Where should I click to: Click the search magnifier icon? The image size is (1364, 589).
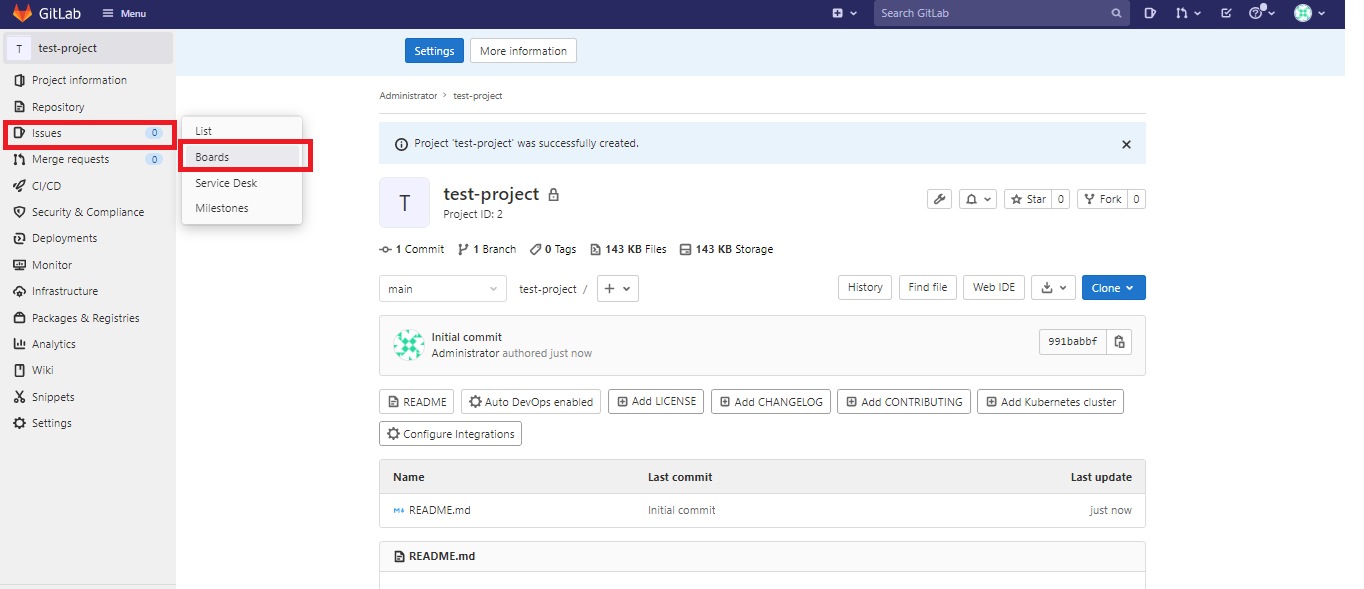point(1116,14)
